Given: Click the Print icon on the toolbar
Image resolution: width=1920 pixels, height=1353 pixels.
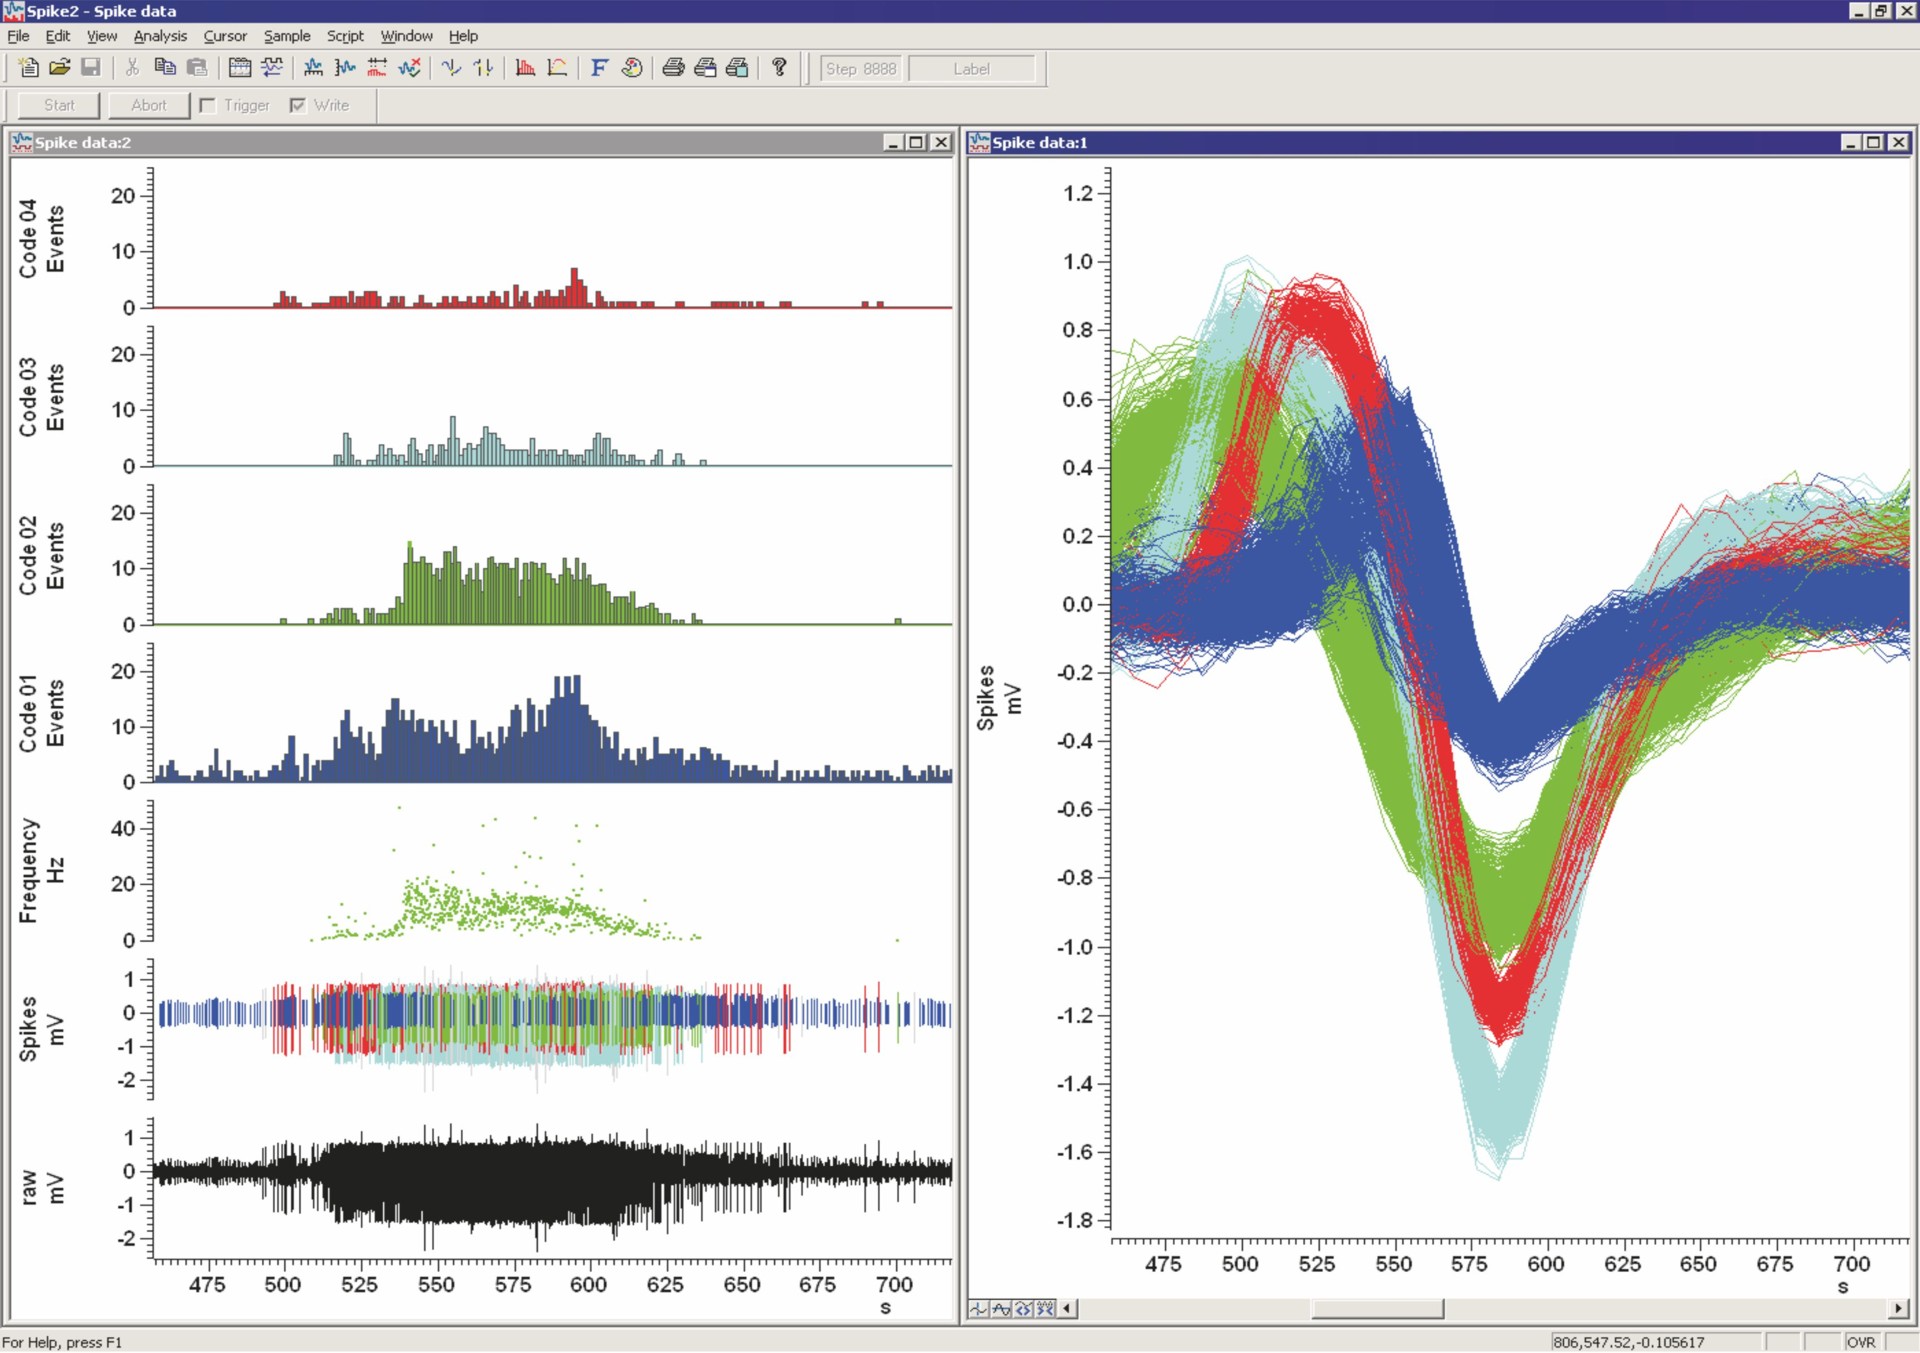Looking at the screenshot, I should click(672, 68).
